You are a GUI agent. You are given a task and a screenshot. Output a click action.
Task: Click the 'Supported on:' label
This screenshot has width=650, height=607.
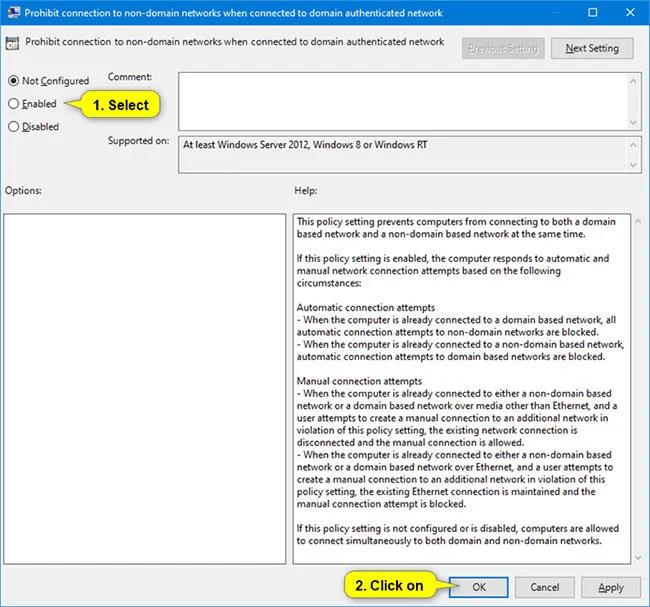(138, 141)
